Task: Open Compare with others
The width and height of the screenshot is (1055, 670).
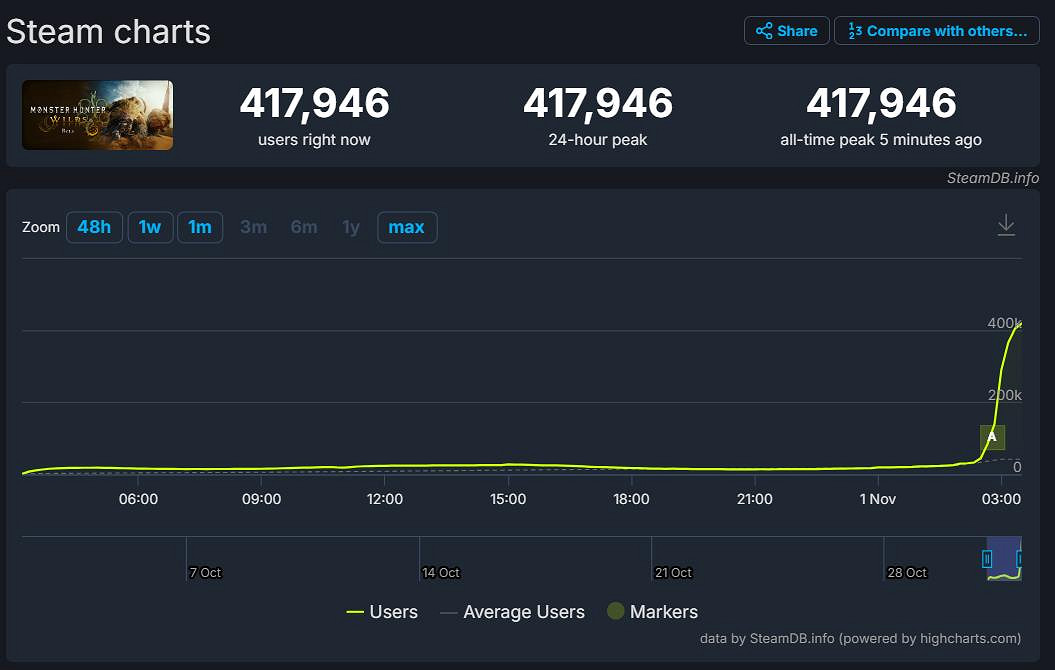Action: [936, 31]
